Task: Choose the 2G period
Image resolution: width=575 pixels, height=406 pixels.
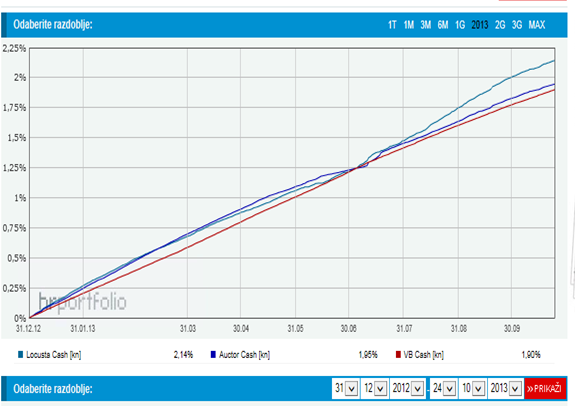Action: [500, 25]
